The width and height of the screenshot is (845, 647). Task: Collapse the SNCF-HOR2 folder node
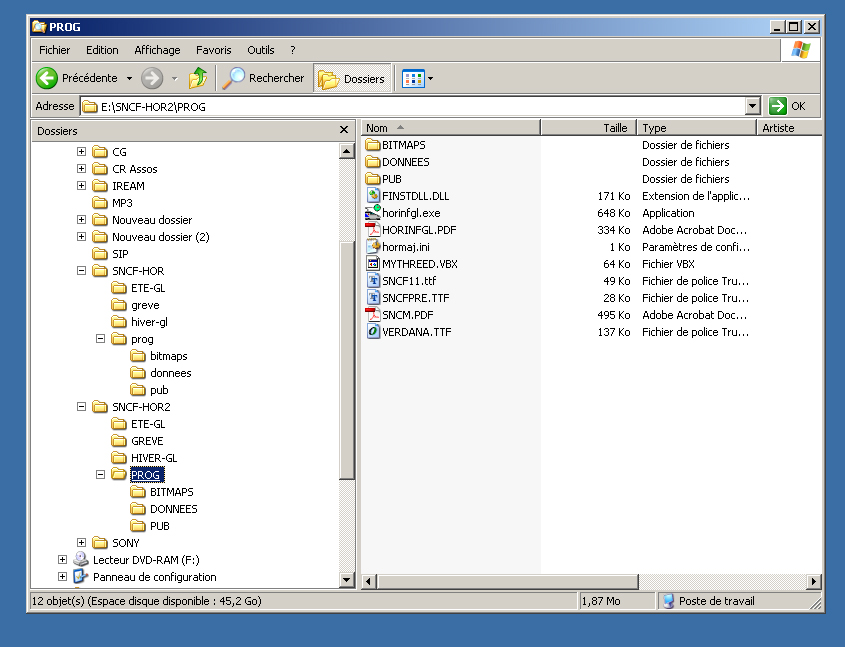81,407
